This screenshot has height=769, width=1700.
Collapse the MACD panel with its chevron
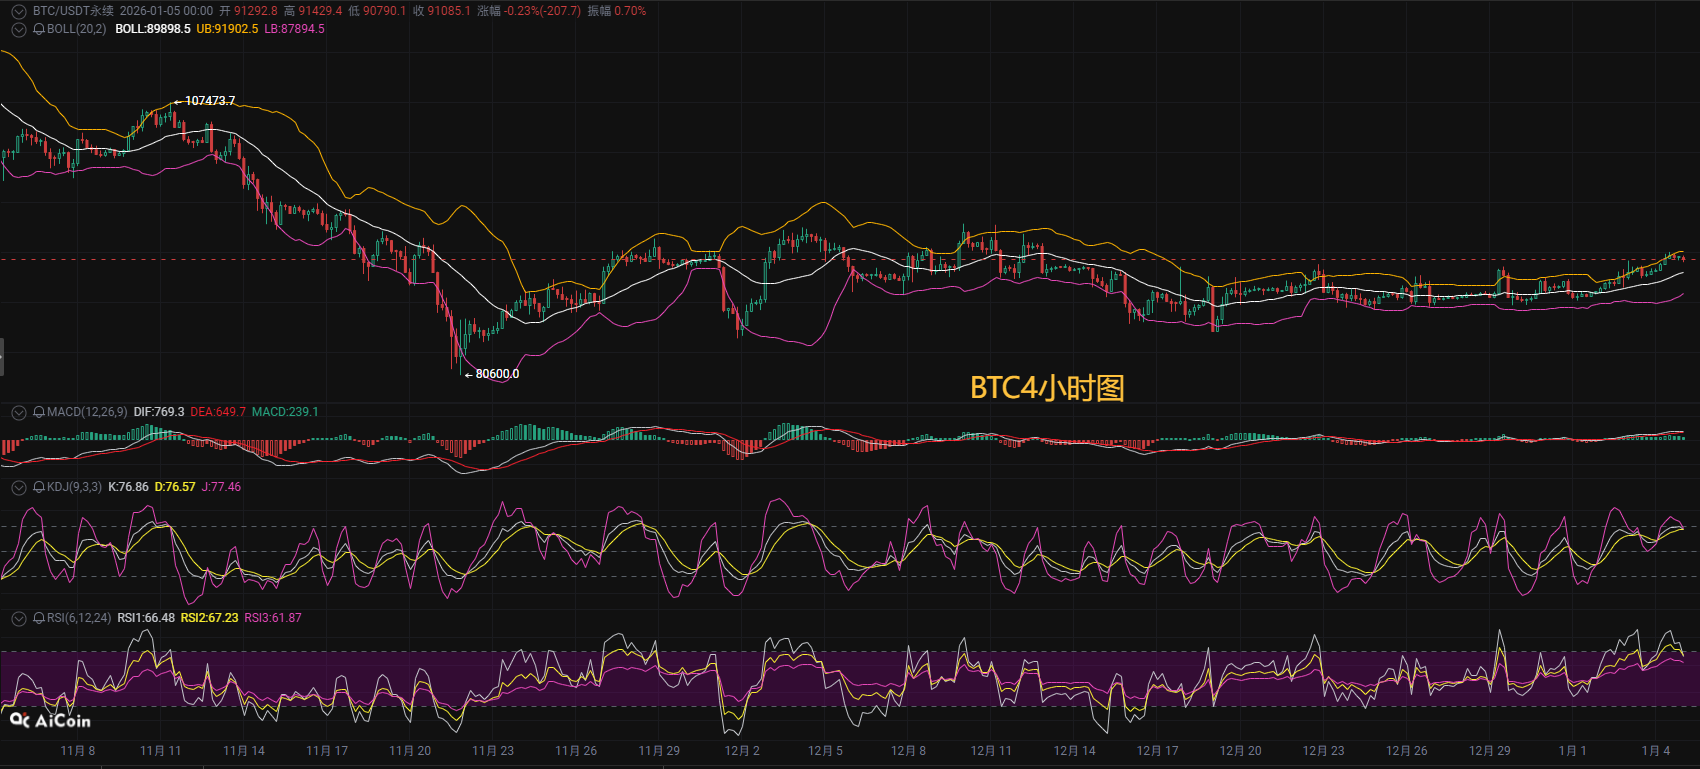pyautogui.click(x=18, y=412)
